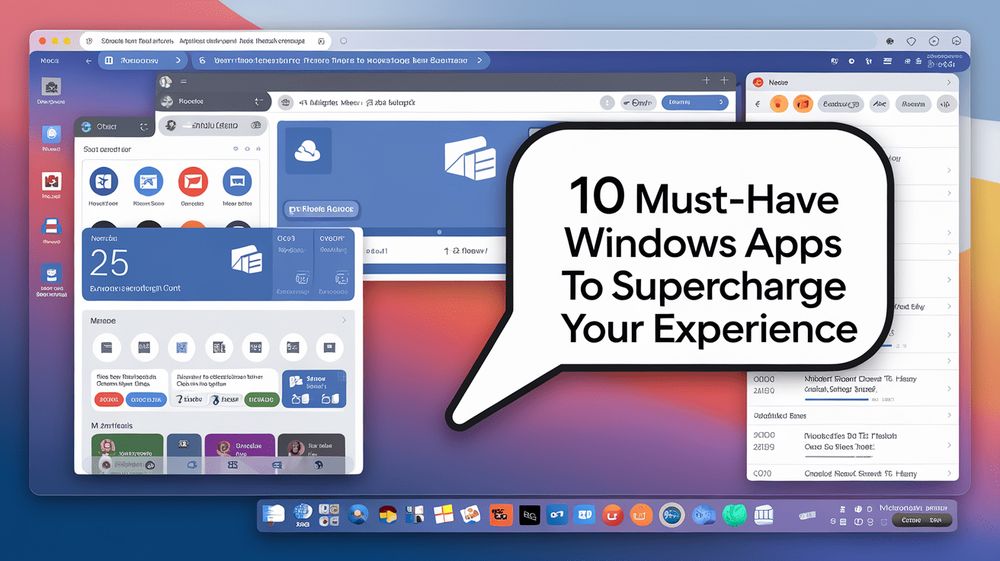Click the leftmost label on the browser's blue toolbar
1000x561 pixels.
point(50,61)
